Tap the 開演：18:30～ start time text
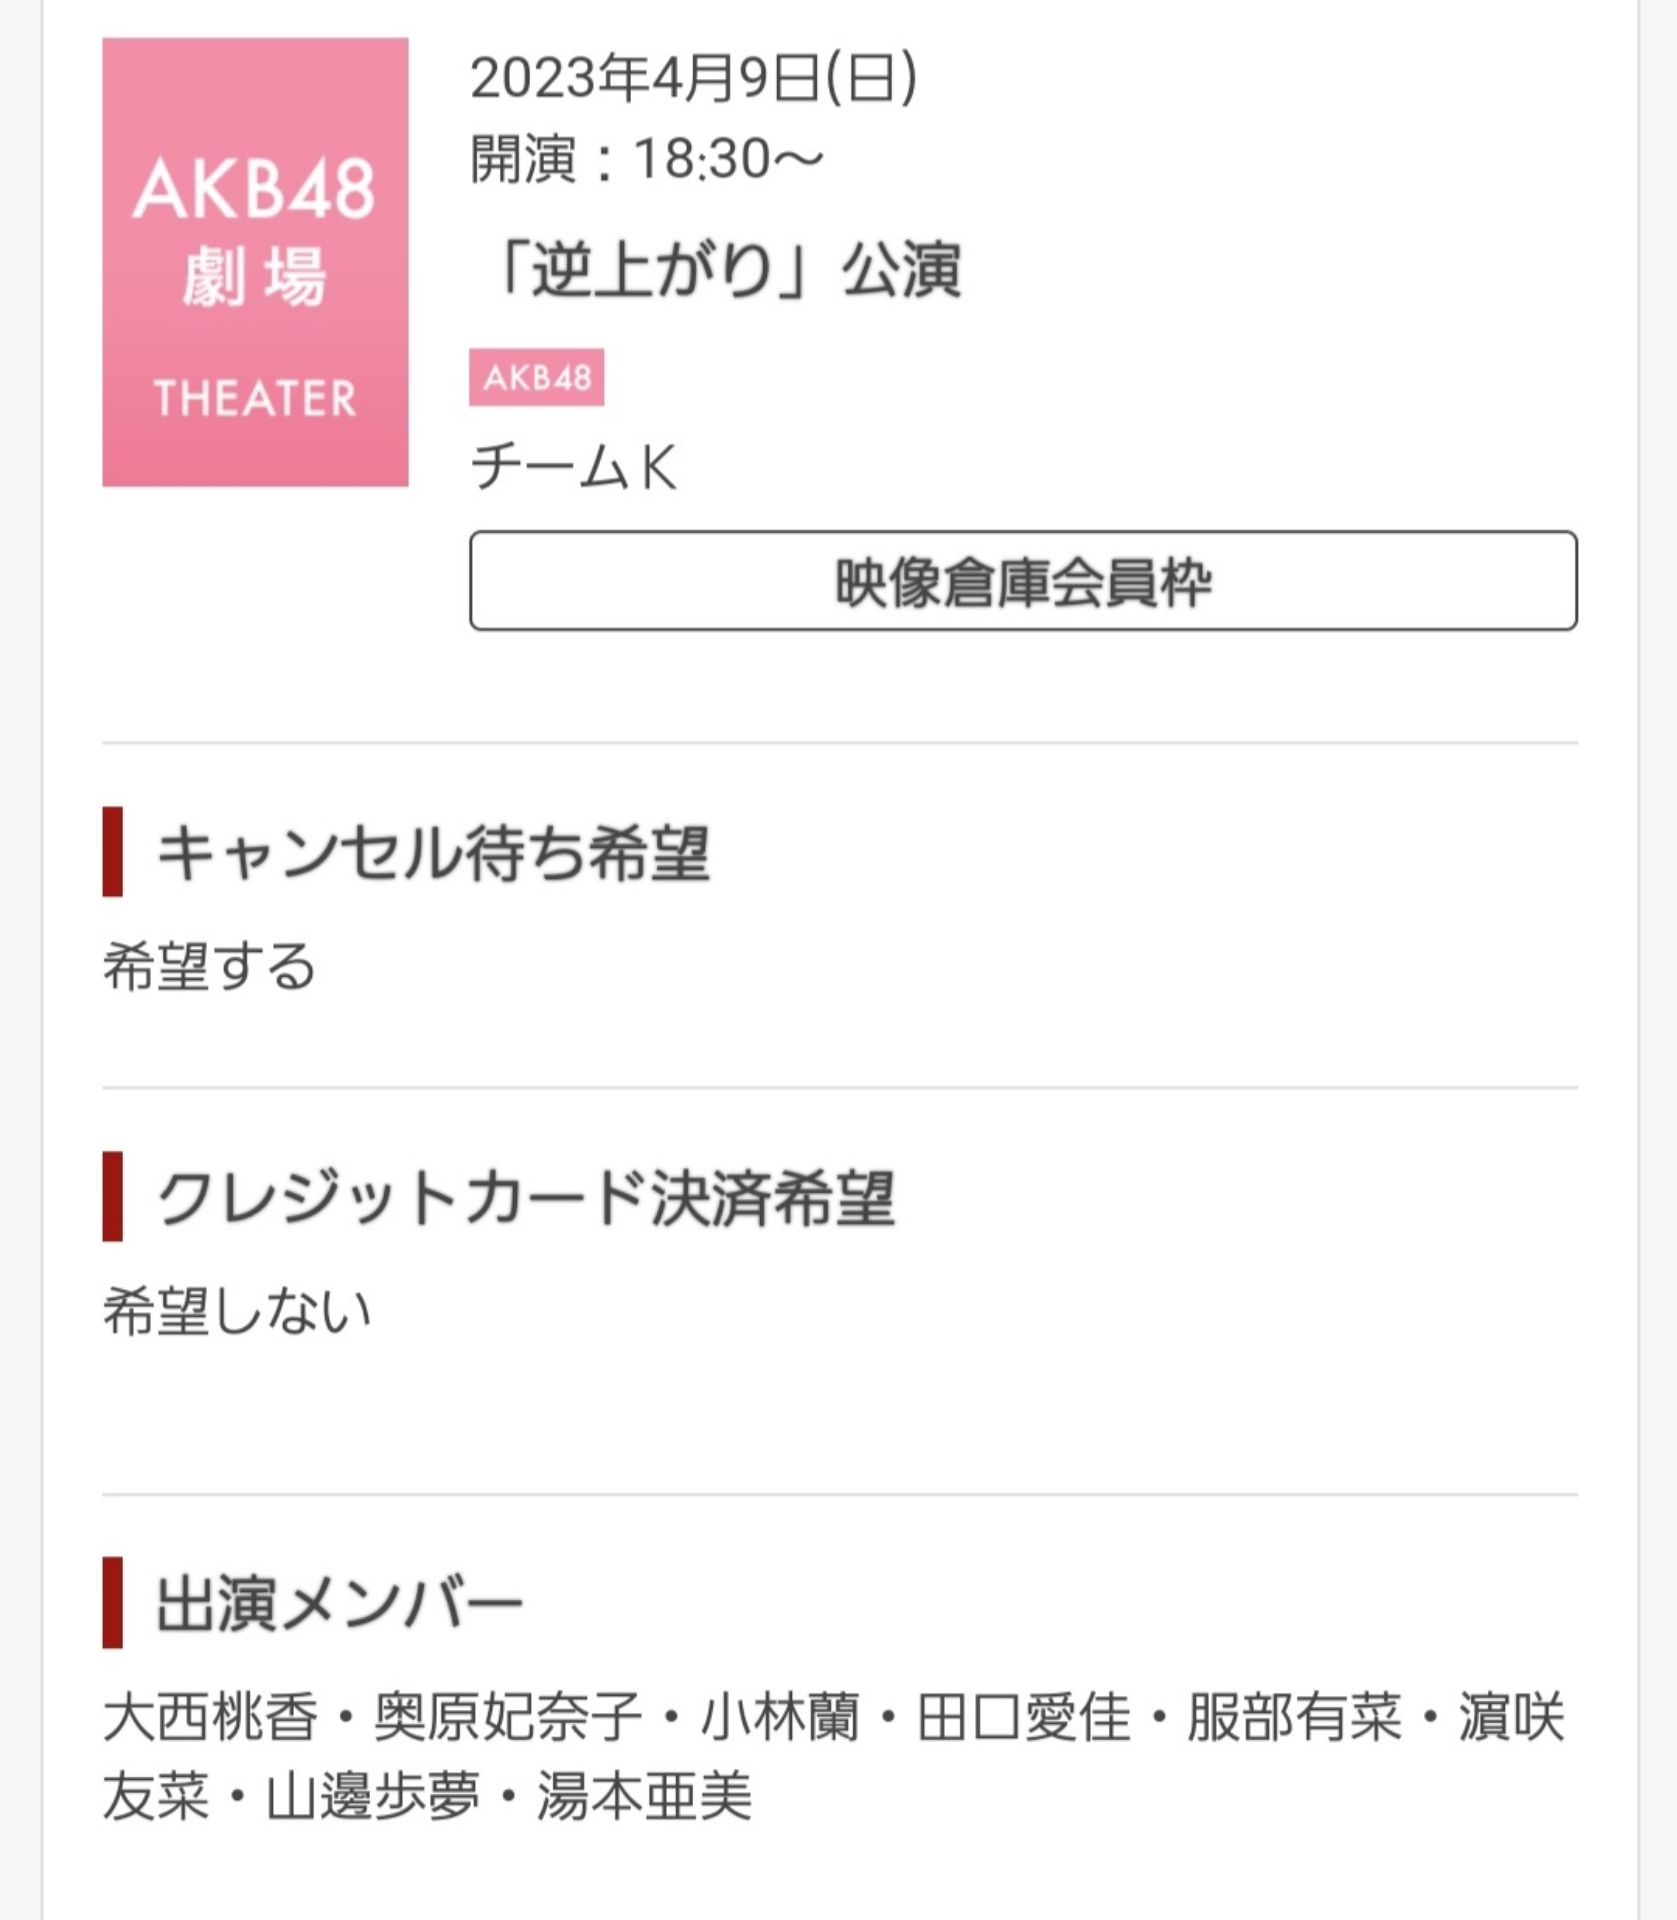Image resolution: width=1677 pixels, height=1920 pixels. pos(646,159)
